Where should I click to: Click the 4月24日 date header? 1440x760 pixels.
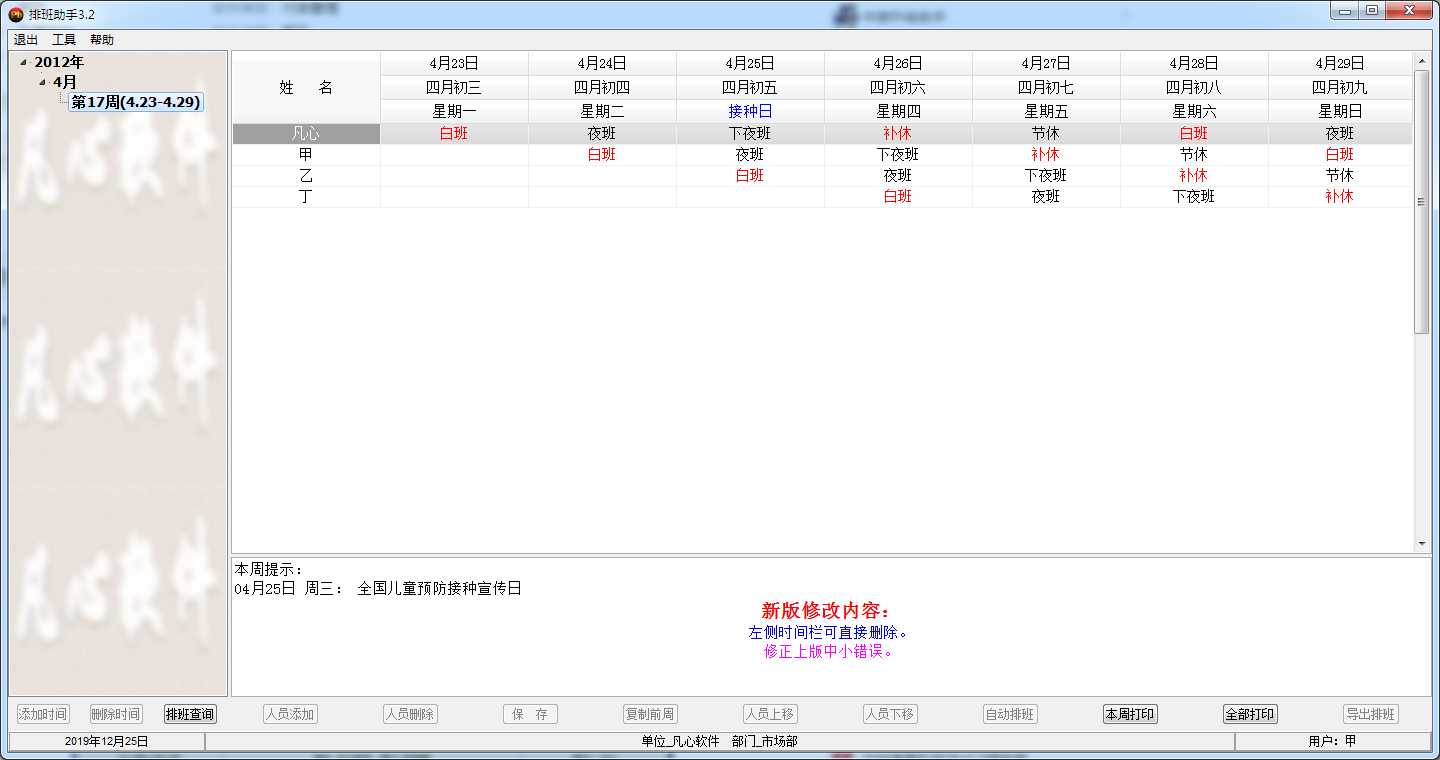pyautogui.click(x=602, y=63)
